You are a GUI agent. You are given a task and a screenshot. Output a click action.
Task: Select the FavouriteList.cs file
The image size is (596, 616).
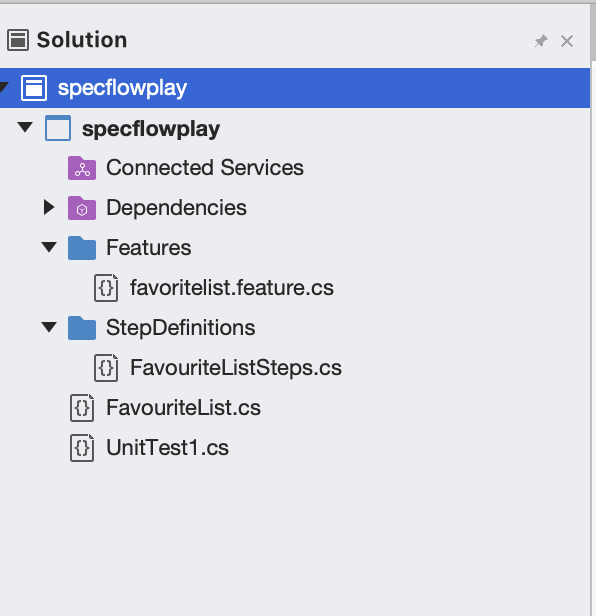(183, 408)
